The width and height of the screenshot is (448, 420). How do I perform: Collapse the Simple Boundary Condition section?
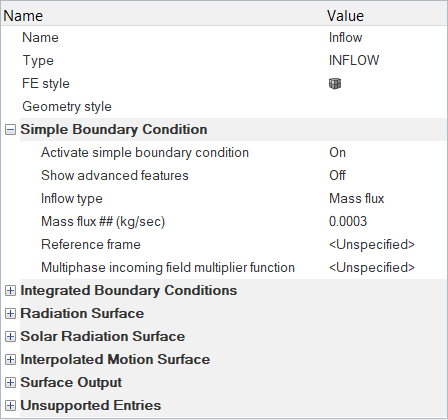tap(10, 130)
